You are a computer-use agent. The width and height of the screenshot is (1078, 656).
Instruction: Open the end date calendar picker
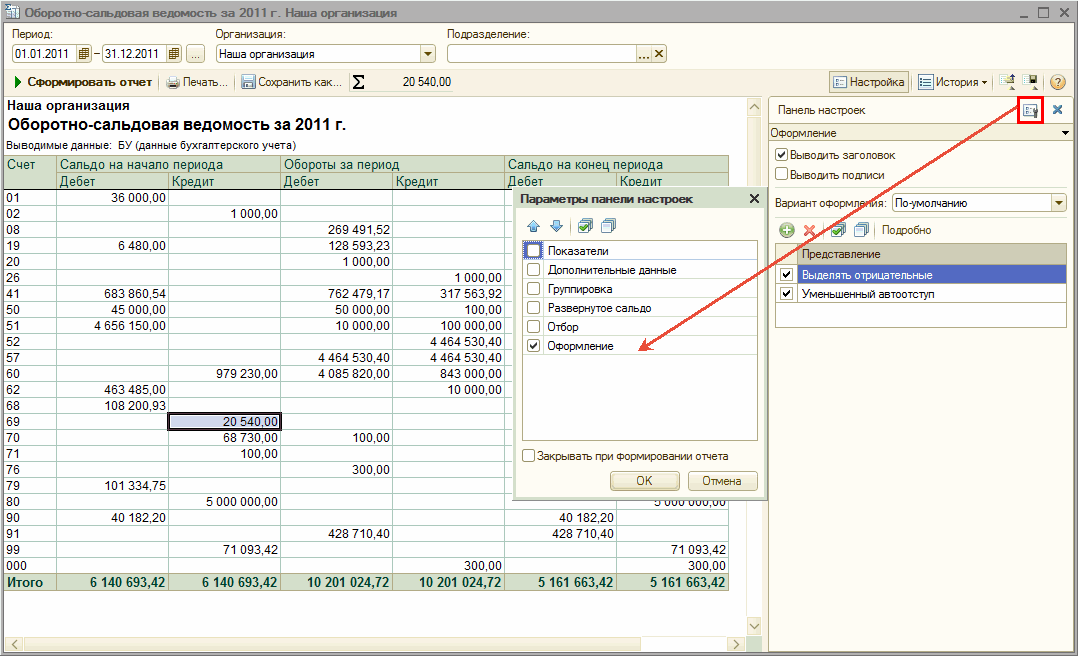174,54
